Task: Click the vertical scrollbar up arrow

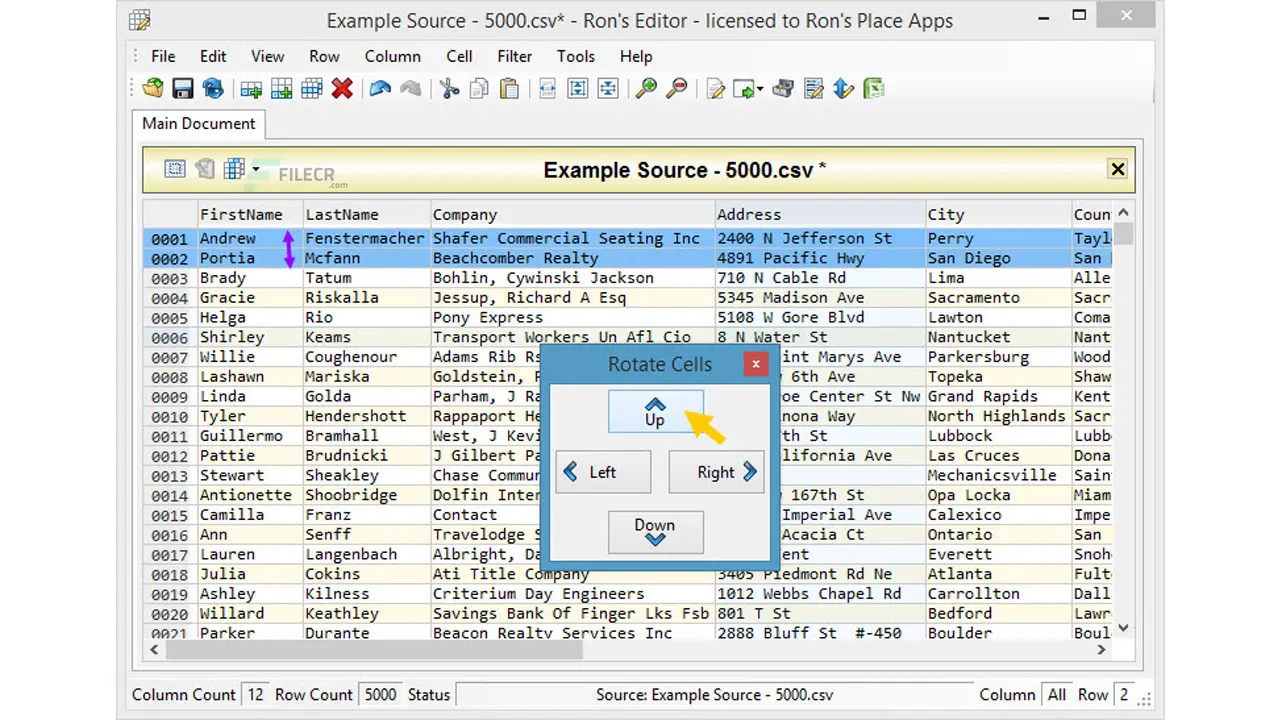Action: (x=1123, y=213)
